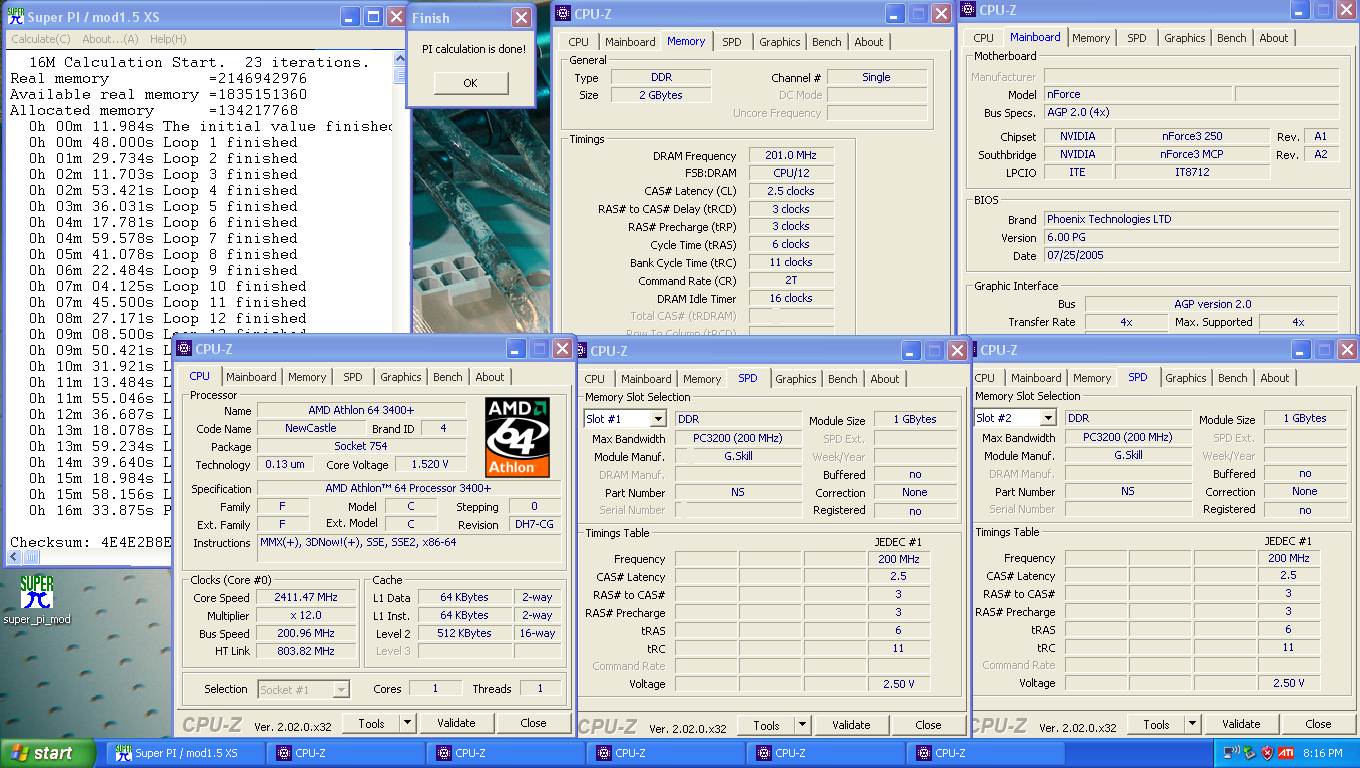
Task: Open the Calculate(C) menu in Super PI
Action: click(41, 39)
